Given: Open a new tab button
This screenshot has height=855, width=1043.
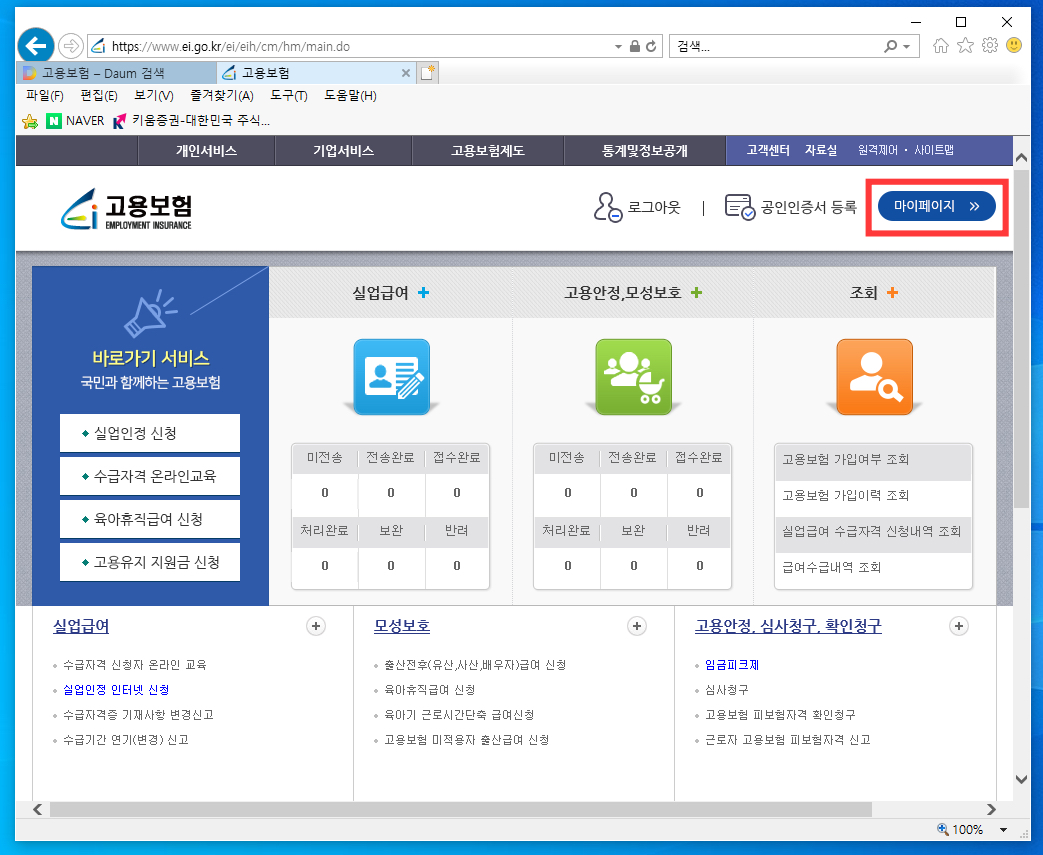Looking at the screenshot, I should coord(427,73).
